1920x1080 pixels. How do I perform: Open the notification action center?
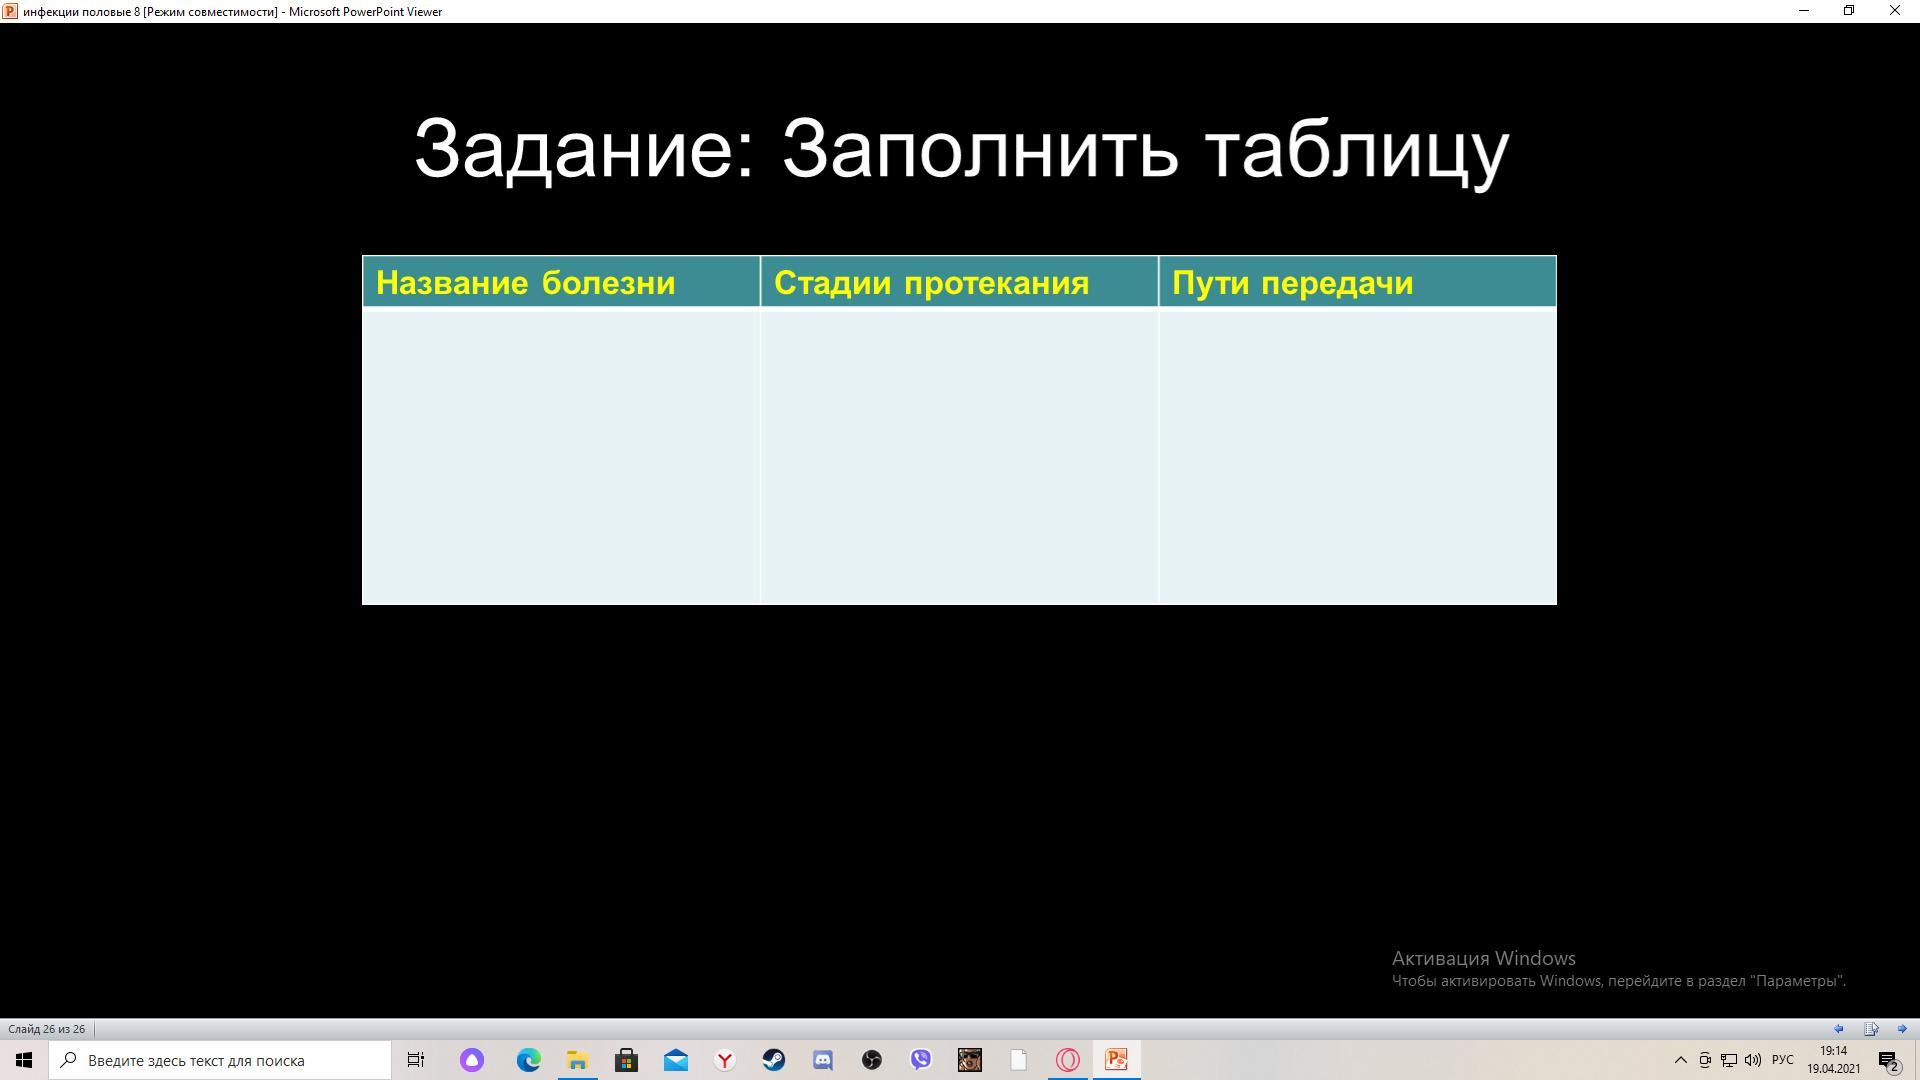coord(1888,1060)
